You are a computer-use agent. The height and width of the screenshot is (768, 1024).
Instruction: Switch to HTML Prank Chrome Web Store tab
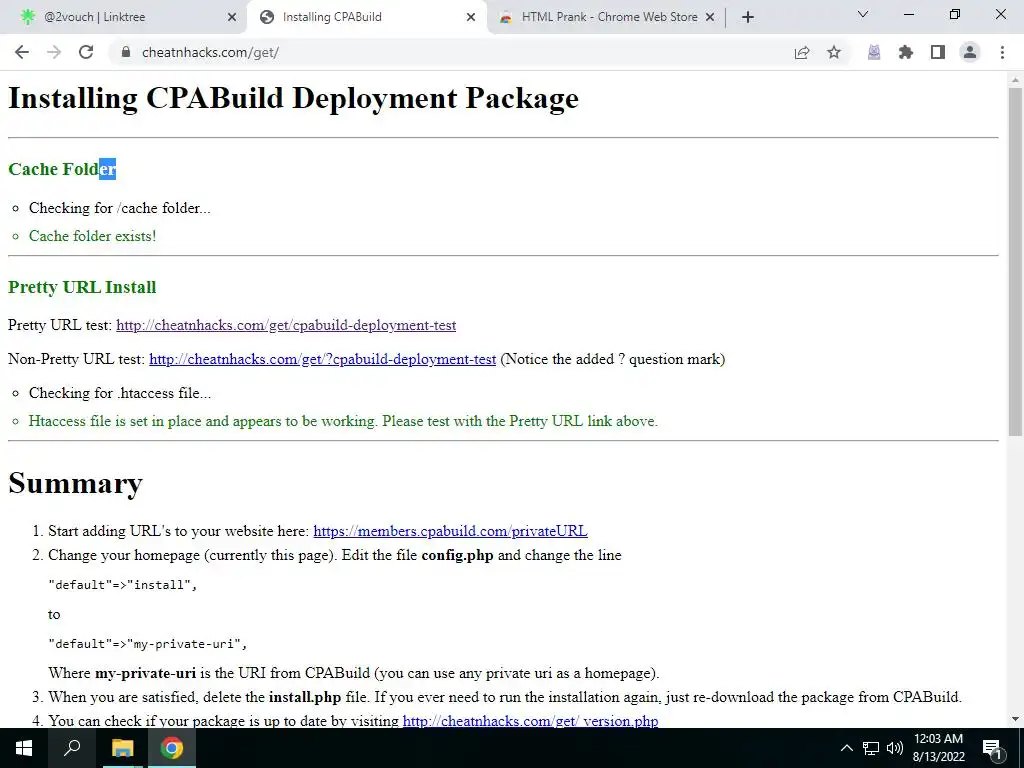[x=607, y=17]
